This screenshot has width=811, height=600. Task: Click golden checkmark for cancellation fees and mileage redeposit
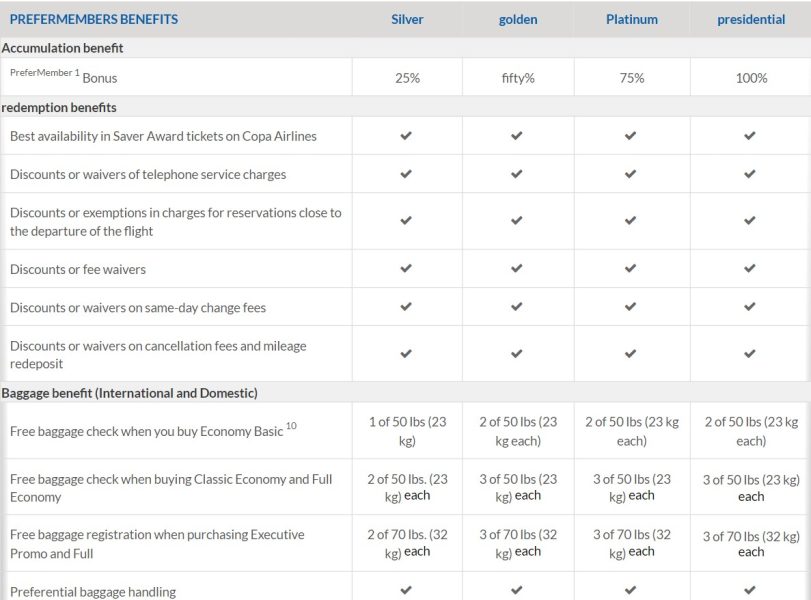click(517, 354)
